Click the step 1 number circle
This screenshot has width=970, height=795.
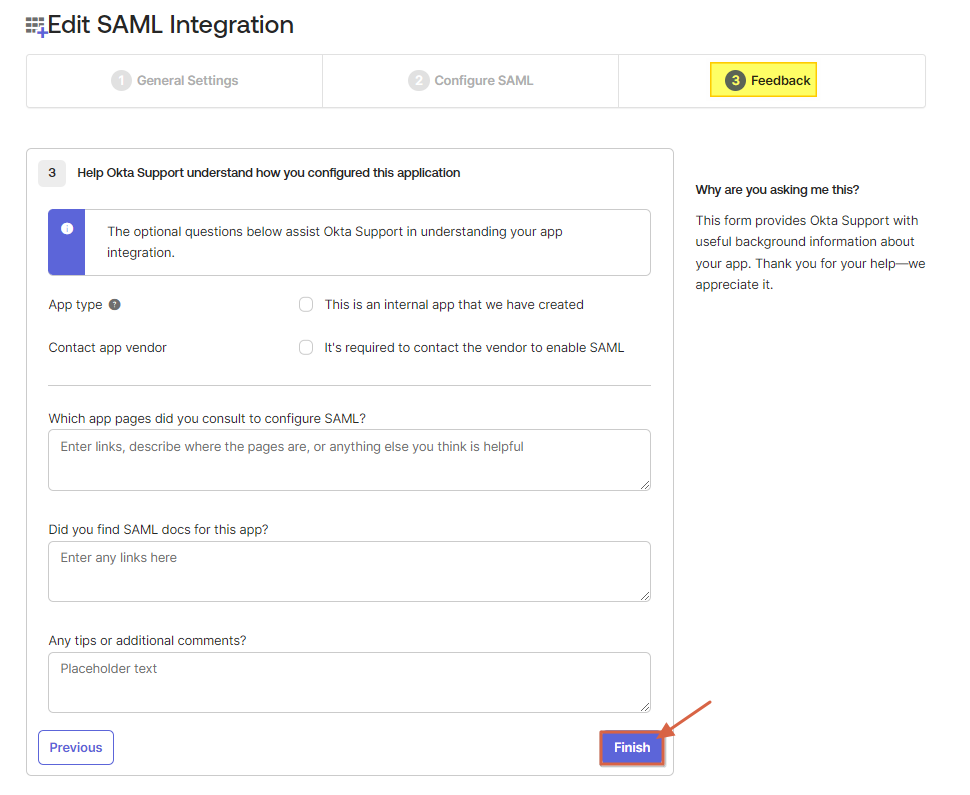click(121, 81)
